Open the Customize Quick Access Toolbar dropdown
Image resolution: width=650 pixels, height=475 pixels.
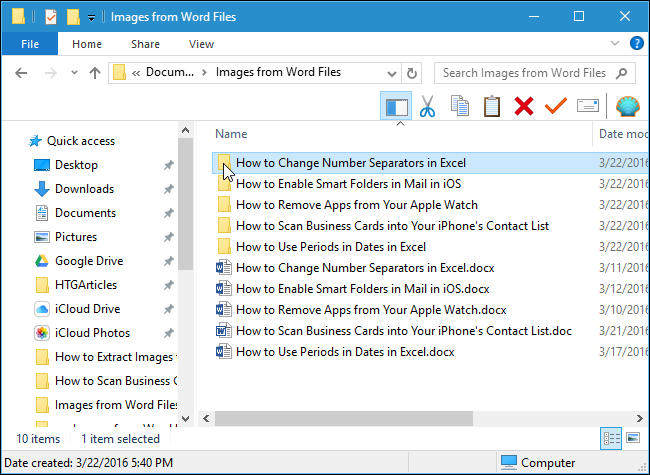click(x=92, y=17)
